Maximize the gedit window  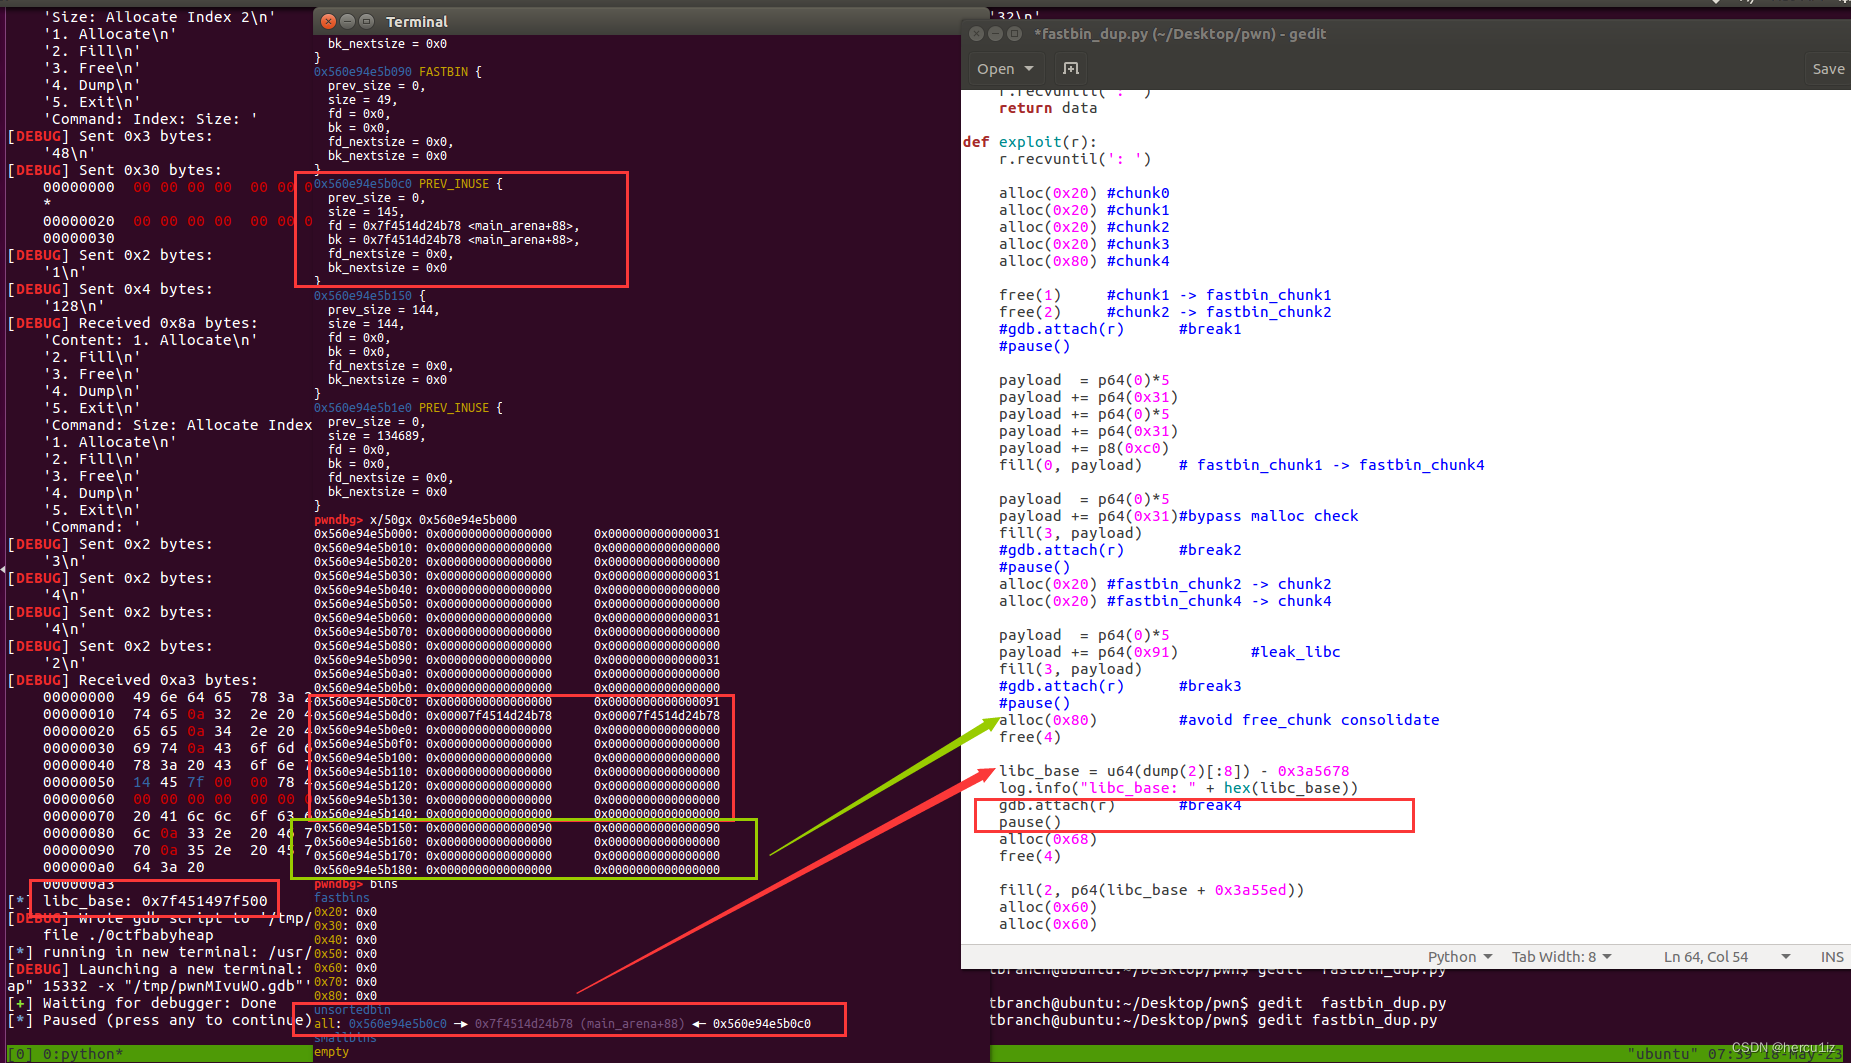pos(1014,34)
